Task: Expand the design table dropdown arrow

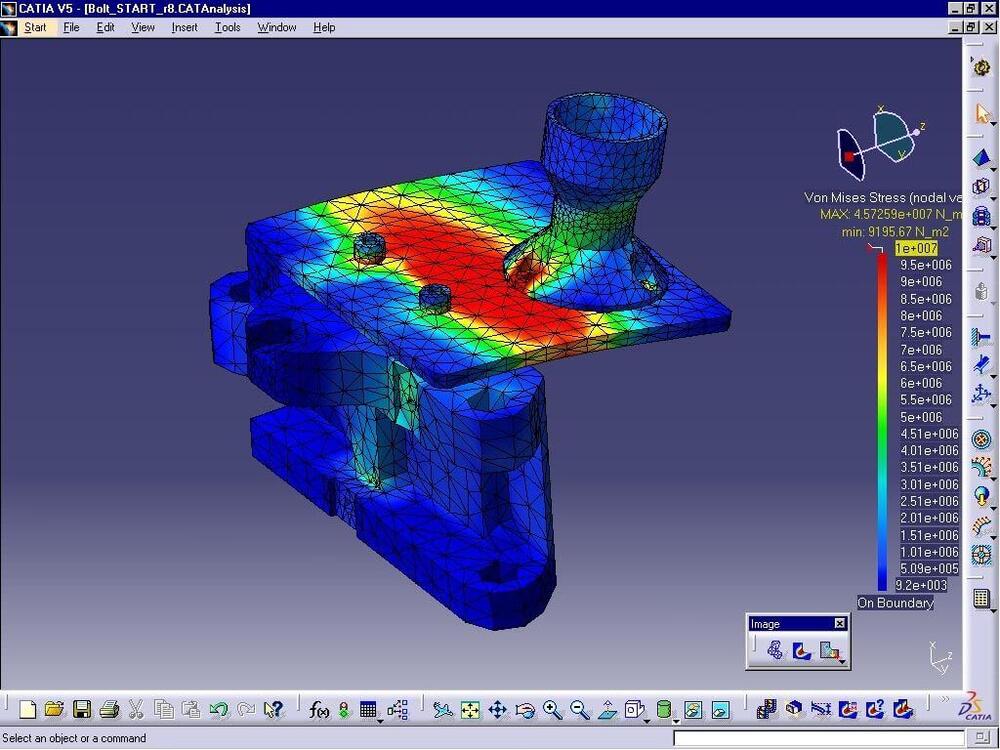Action: pos(380,719)
